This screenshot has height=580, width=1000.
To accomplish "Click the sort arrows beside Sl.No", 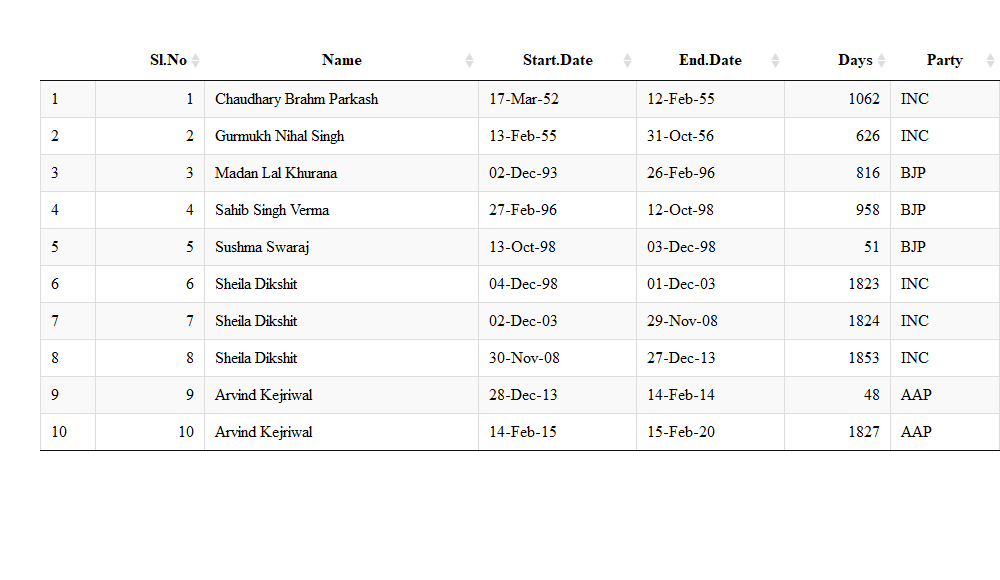I will coord(196,61).
